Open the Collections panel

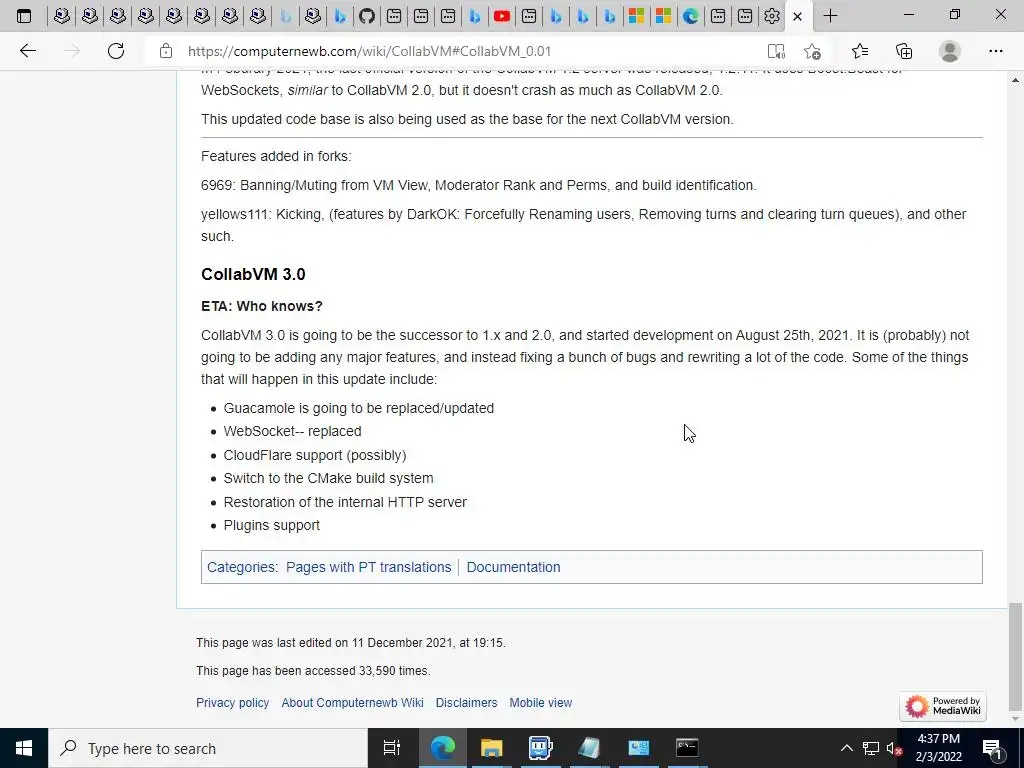(x=904, y=51)
